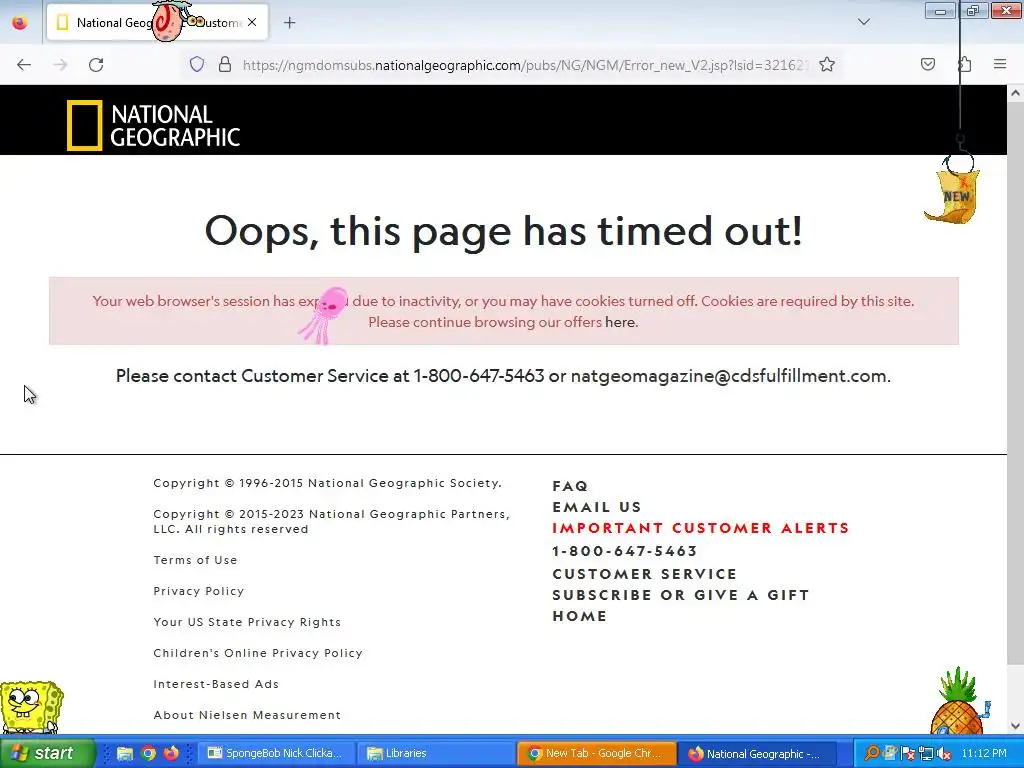The image size is (1024, 768).
Task: Click the SpongeBob desktop character
Action: 31,707
